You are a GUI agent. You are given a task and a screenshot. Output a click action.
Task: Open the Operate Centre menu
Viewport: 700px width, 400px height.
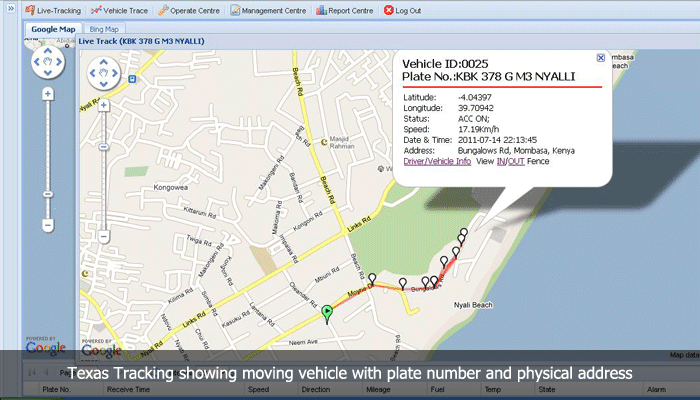pos(189,10)
